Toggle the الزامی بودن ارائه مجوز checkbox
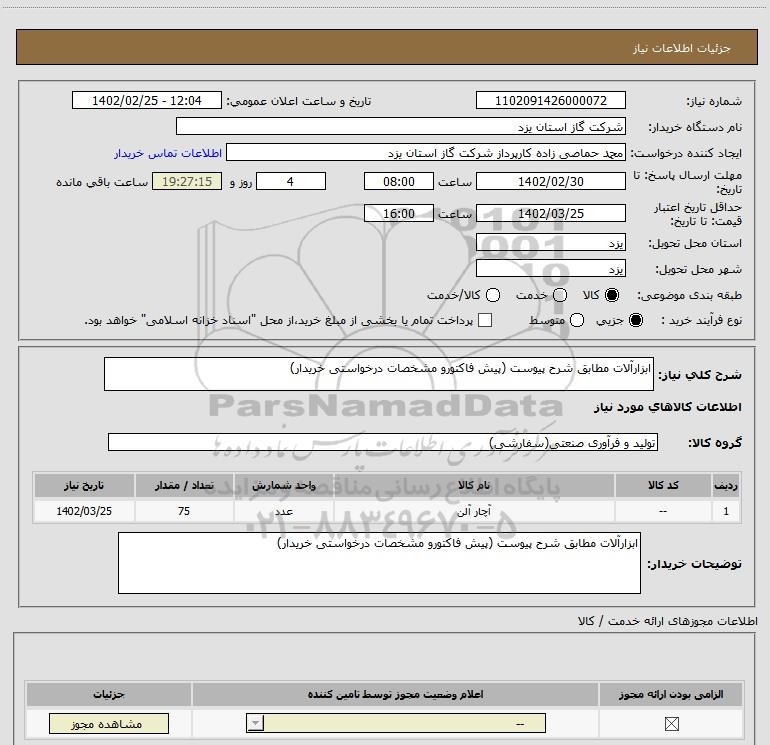Image resolution: width=770 pixels, height=745 pixels. [x=671, y=723]
